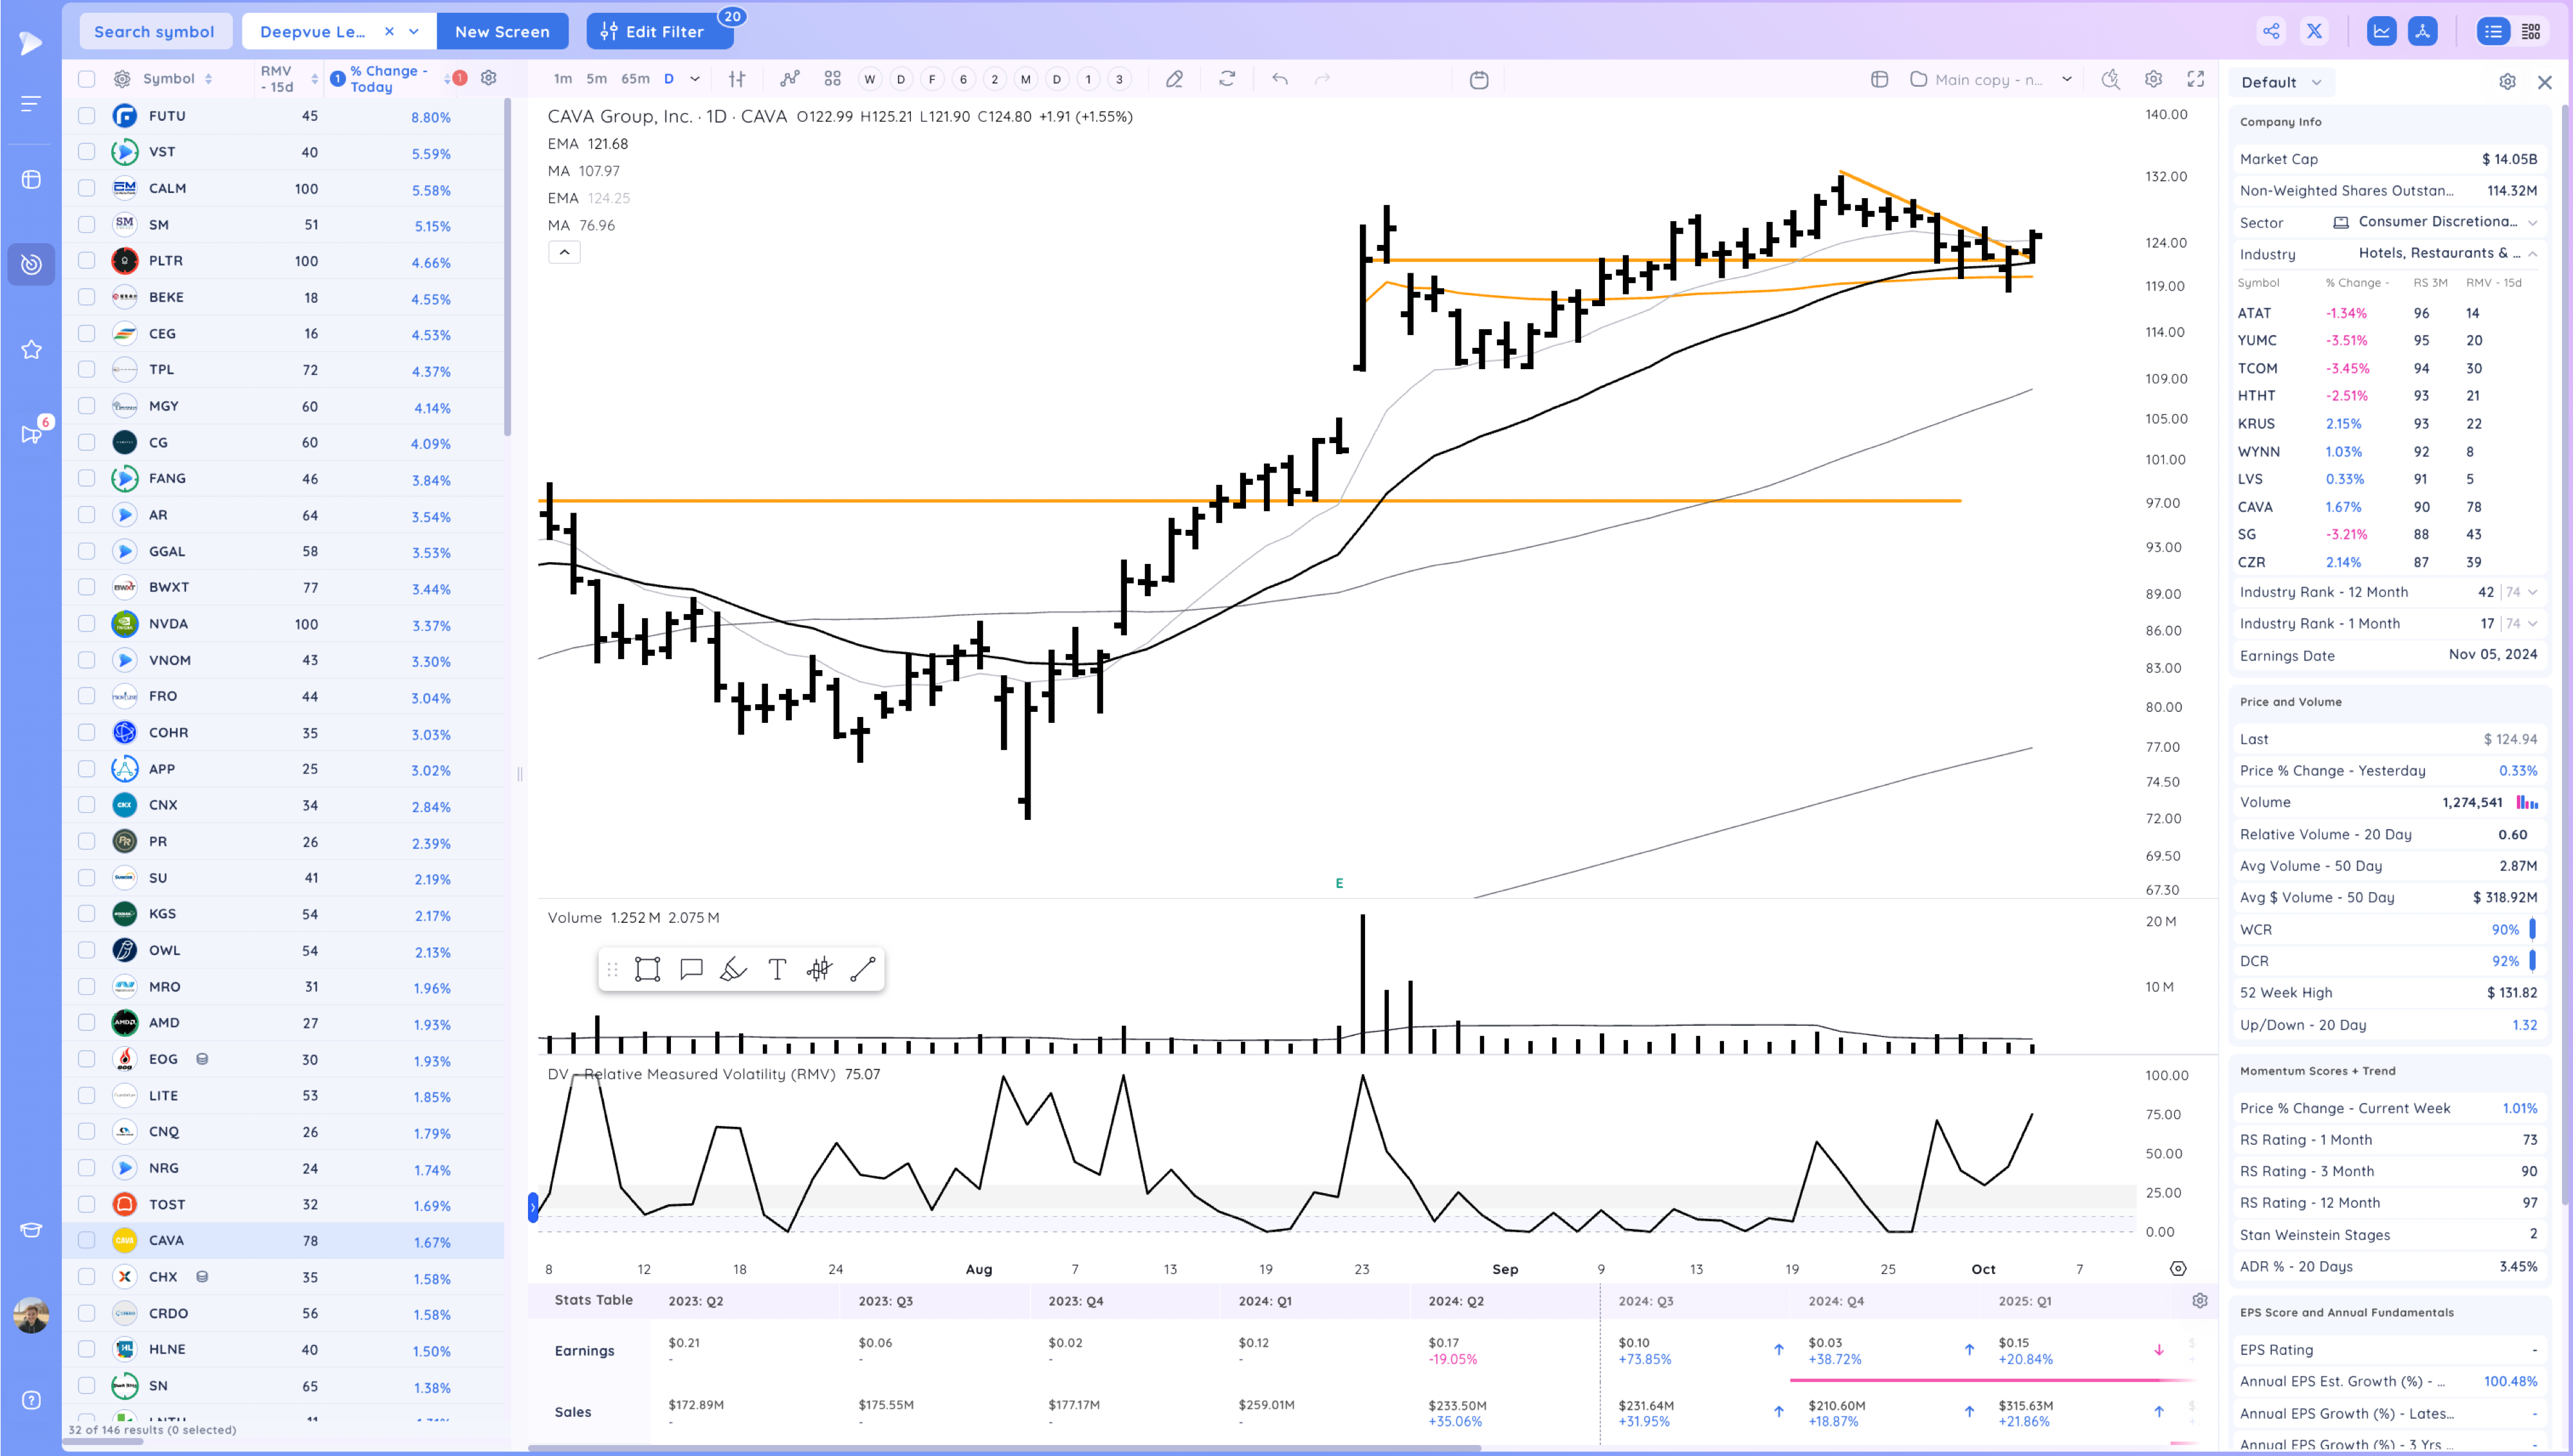
Task: Select the text annotation tool
Action: (776, 969)
